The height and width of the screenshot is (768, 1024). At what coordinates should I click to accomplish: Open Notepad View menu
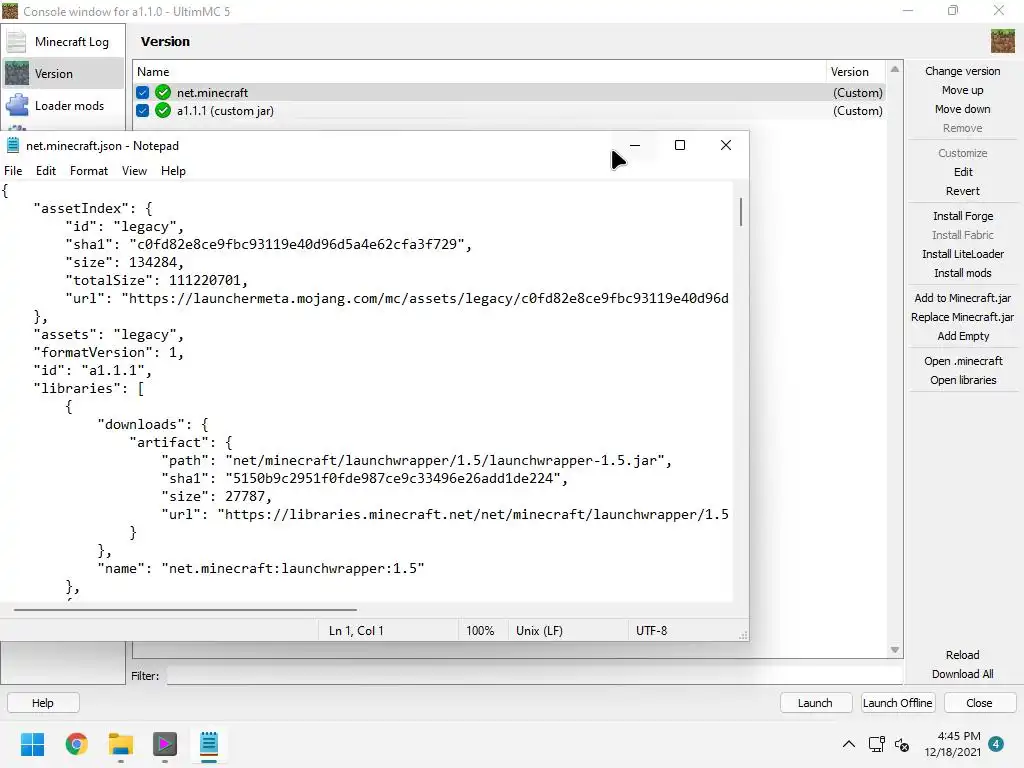134,170
